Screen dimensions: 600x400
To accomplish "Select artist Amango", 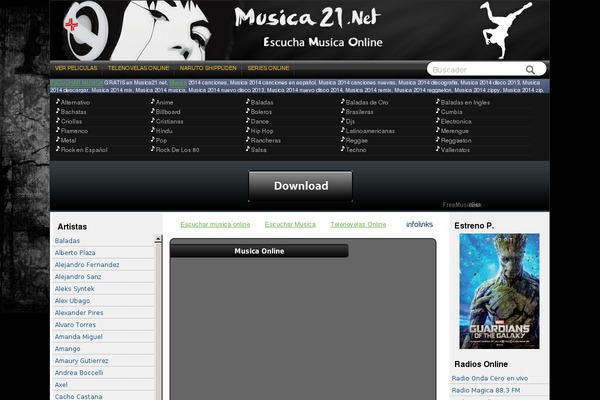I will 67,349.
